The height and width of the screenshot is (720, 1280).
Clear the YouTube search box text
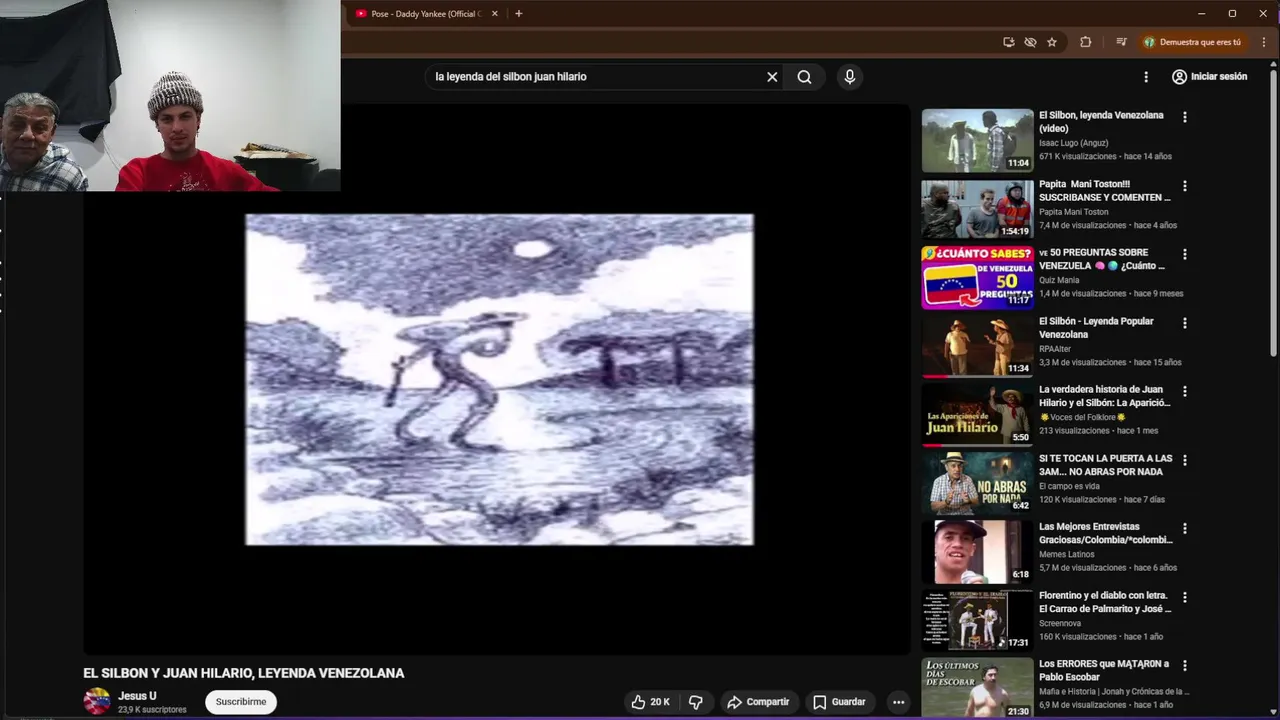[772, 77]
